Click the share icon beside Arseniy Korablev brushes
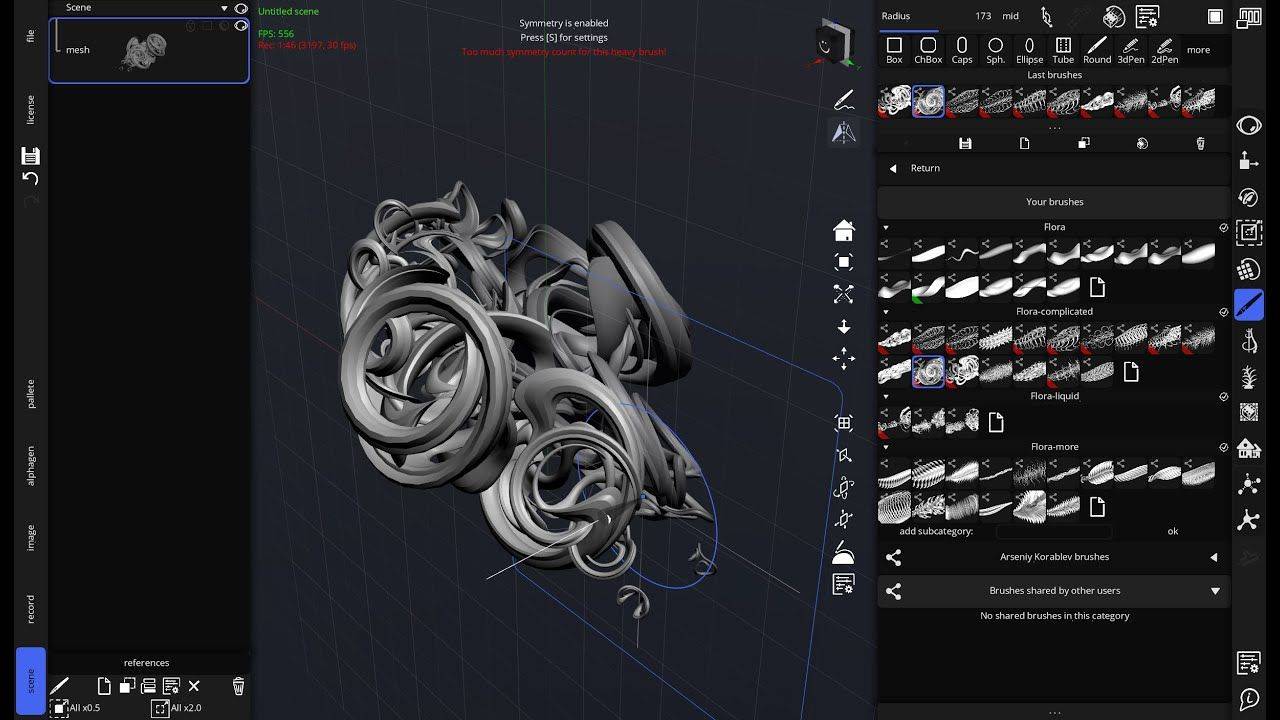 (x=894, y=557)
